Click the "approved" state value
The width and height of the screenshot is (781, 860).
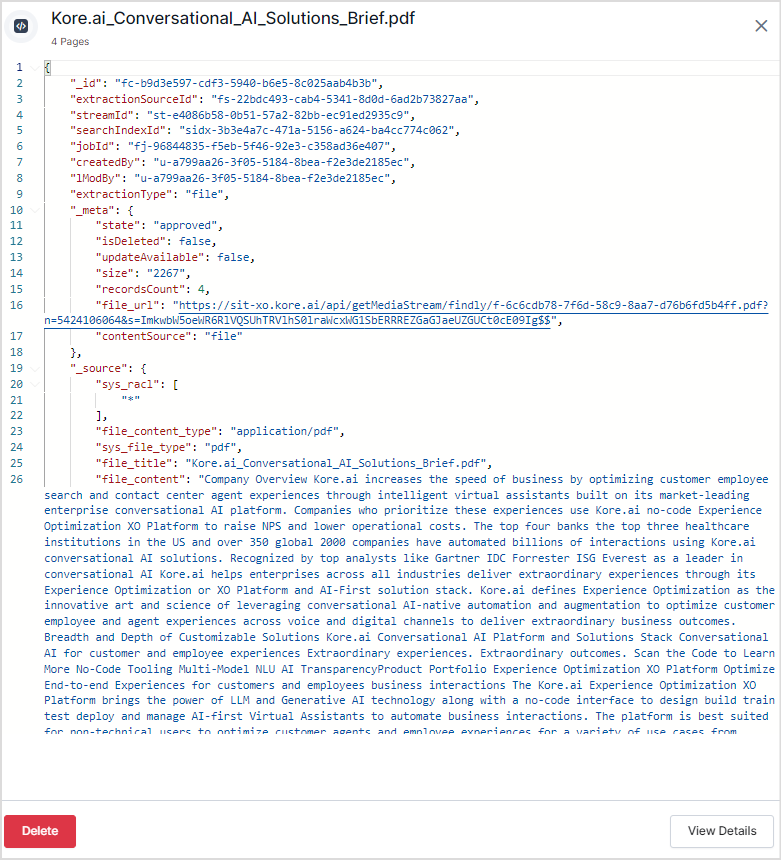tap(186, 226)
